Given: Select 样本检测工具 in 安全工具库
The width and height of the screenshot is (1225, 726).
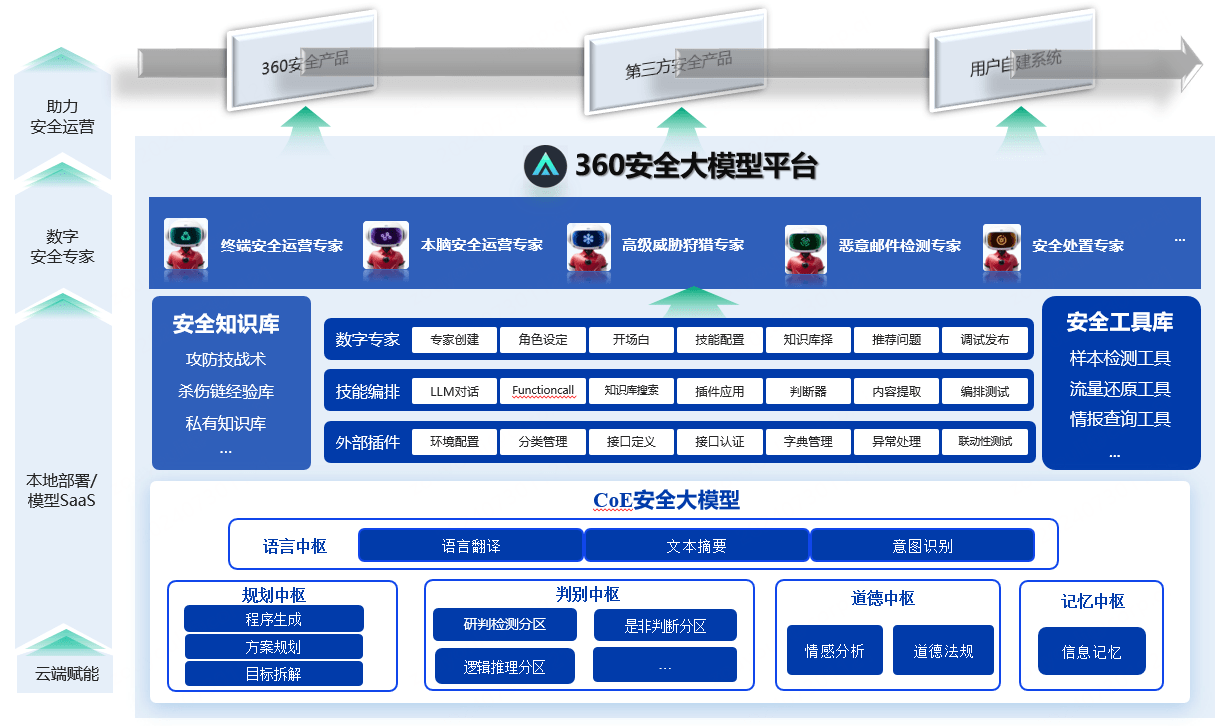Looking at the screenshot, I should click(1120, 358).
